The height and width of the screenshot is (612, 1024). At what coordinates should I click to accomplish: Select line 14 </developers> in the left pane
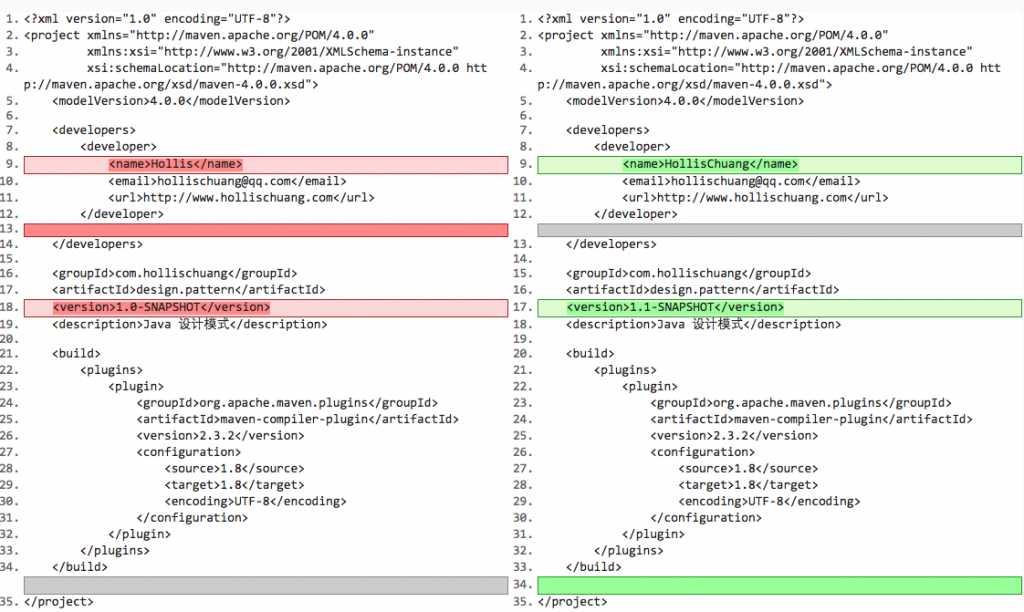coord(97,244)
